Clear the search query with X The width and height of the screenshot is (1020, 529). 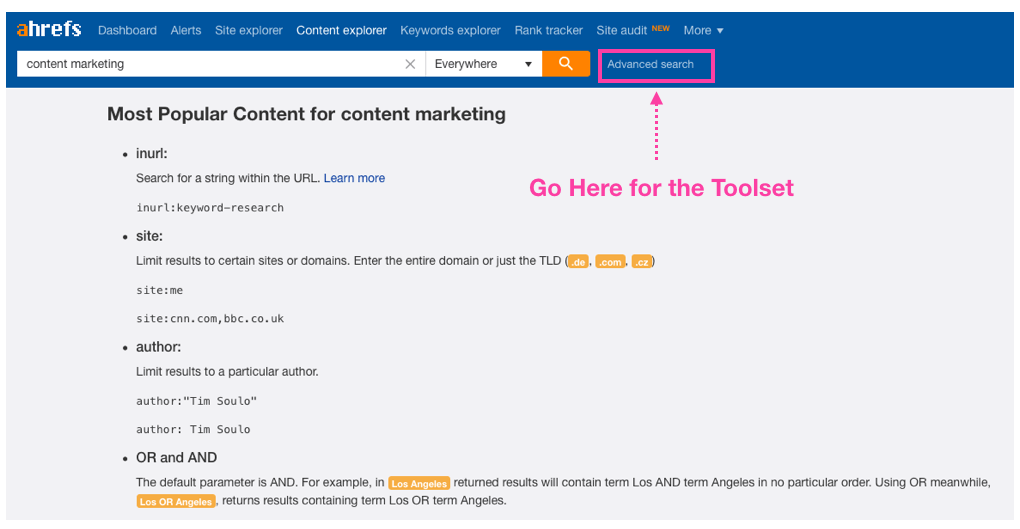pyautogui.click(x=410, y=64)
